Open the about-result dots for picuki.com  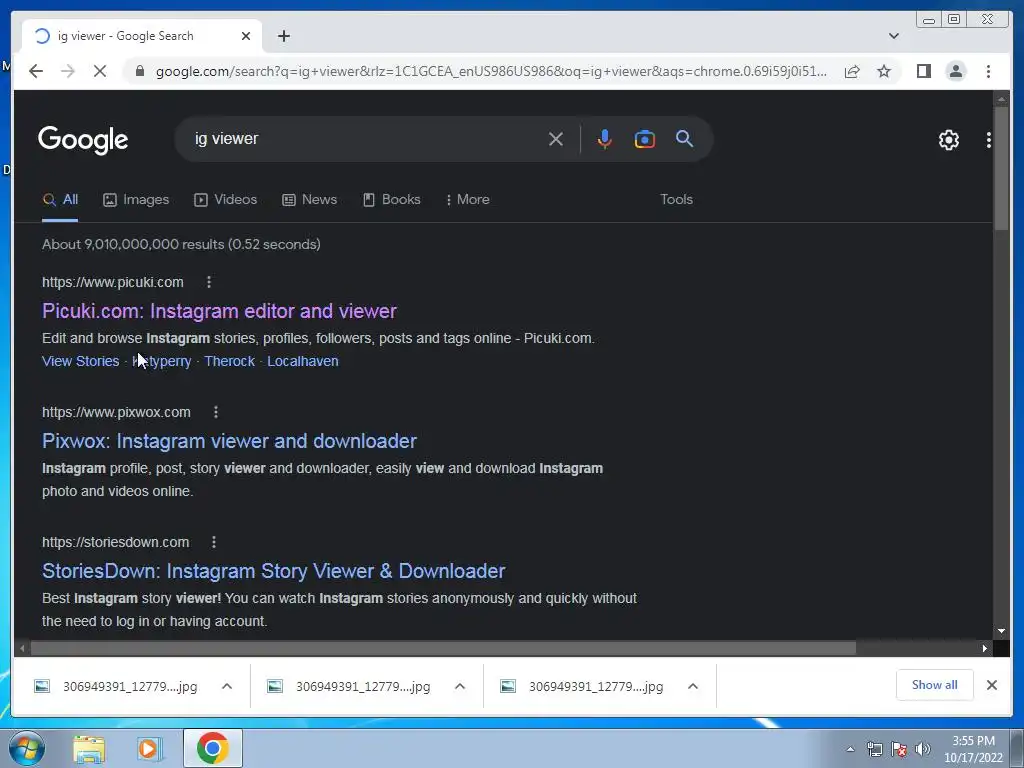pos(209,282)
